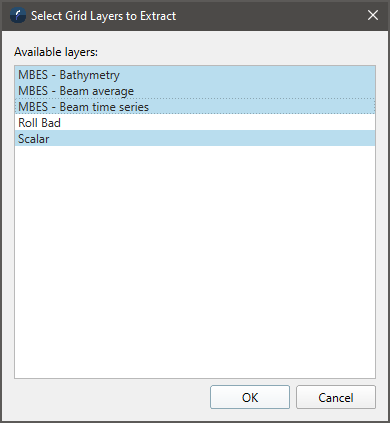390x423 pixels.
Task: Select the MBES - Beam average layer
Action: coord(195,91)
